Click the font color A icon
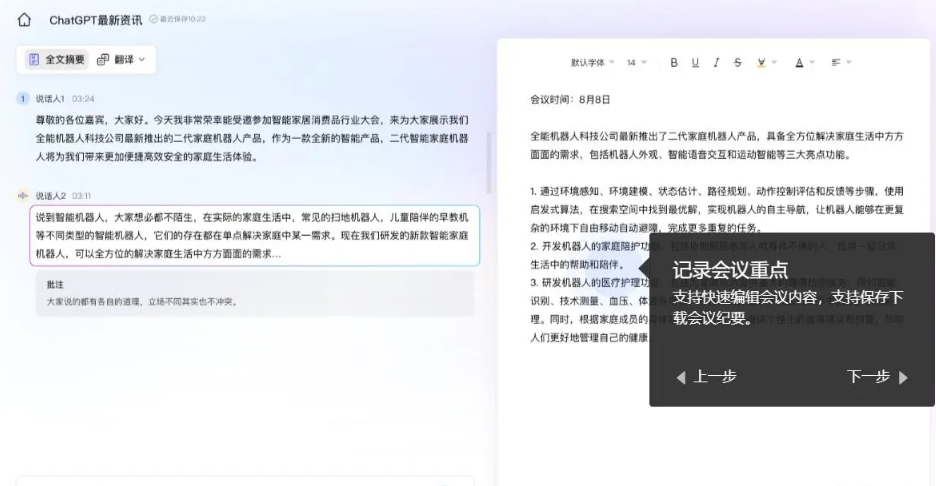The width and height of the screenshot is (936, 486). 799,63
